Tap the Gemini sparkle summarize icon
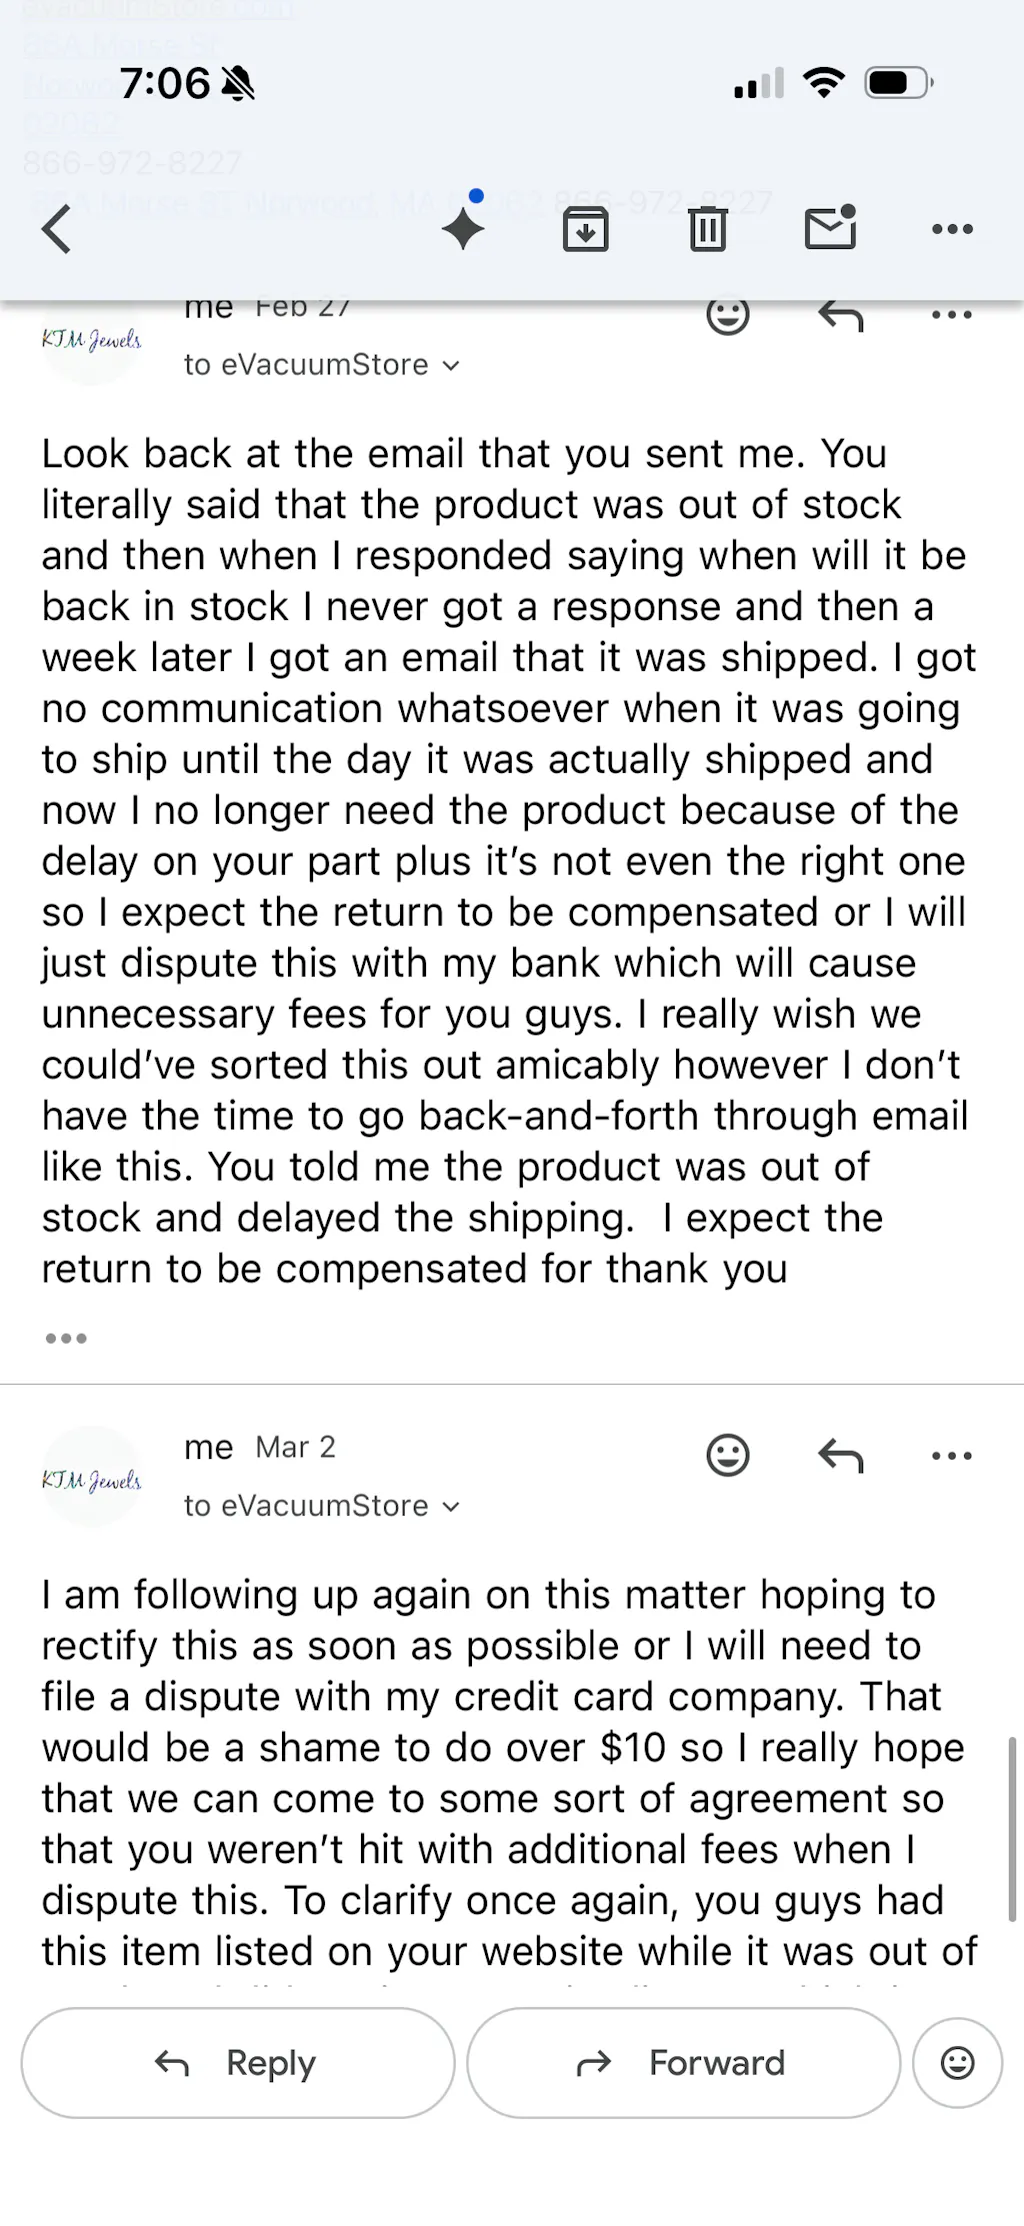This screenshot has width=1024, height=2226. (x=464, y=227)
